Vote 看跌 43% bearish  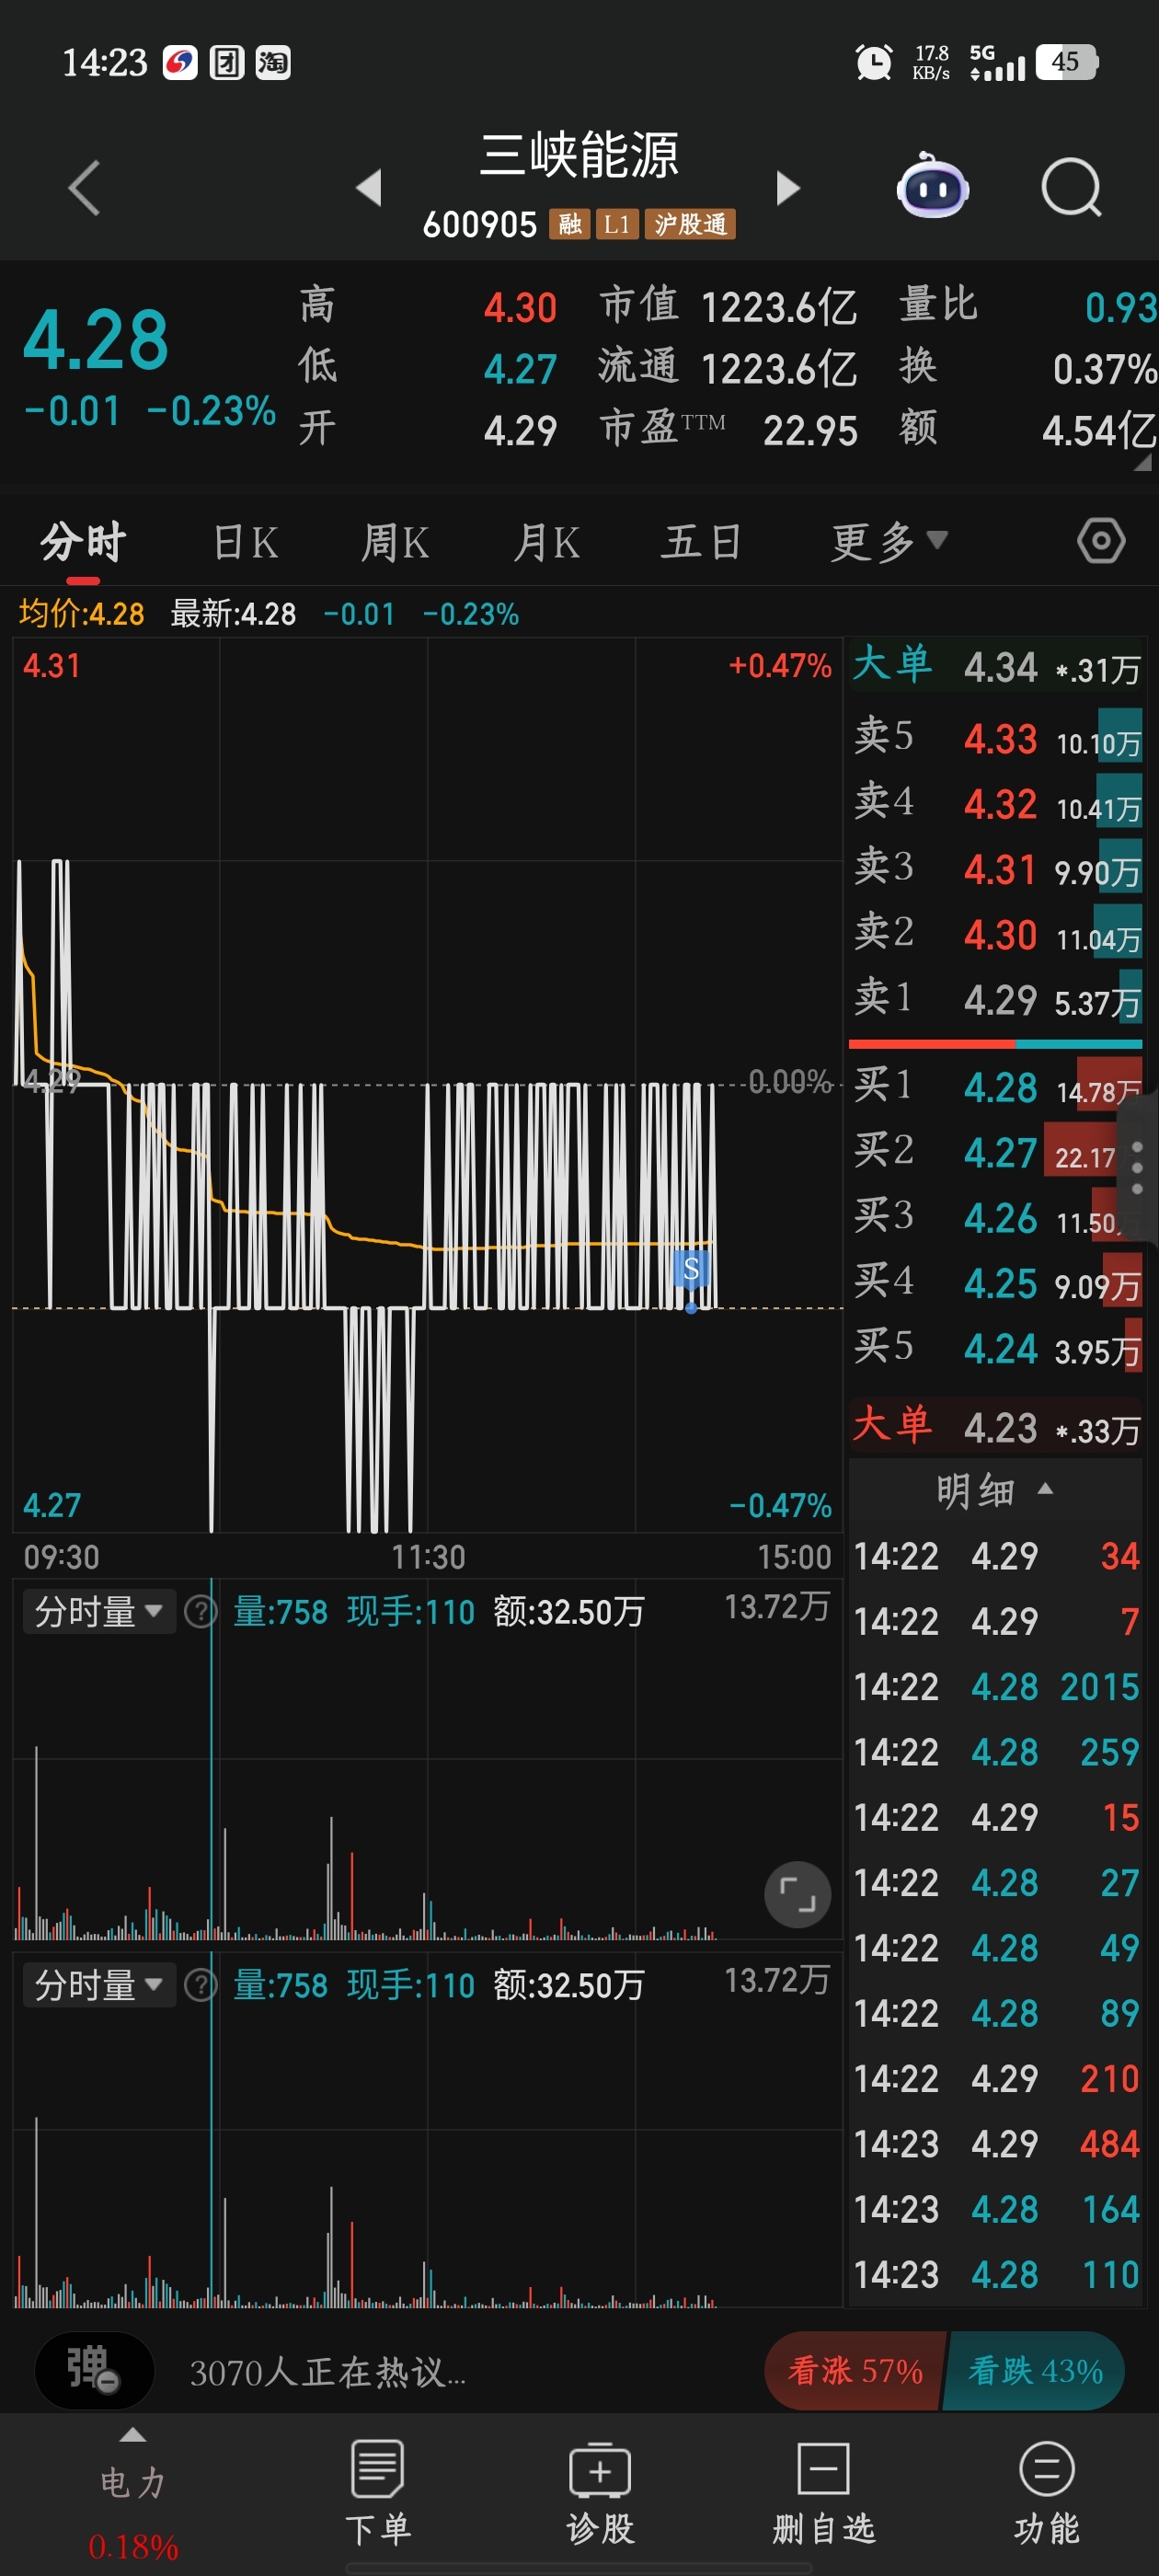click(x=1035, y=2370)
